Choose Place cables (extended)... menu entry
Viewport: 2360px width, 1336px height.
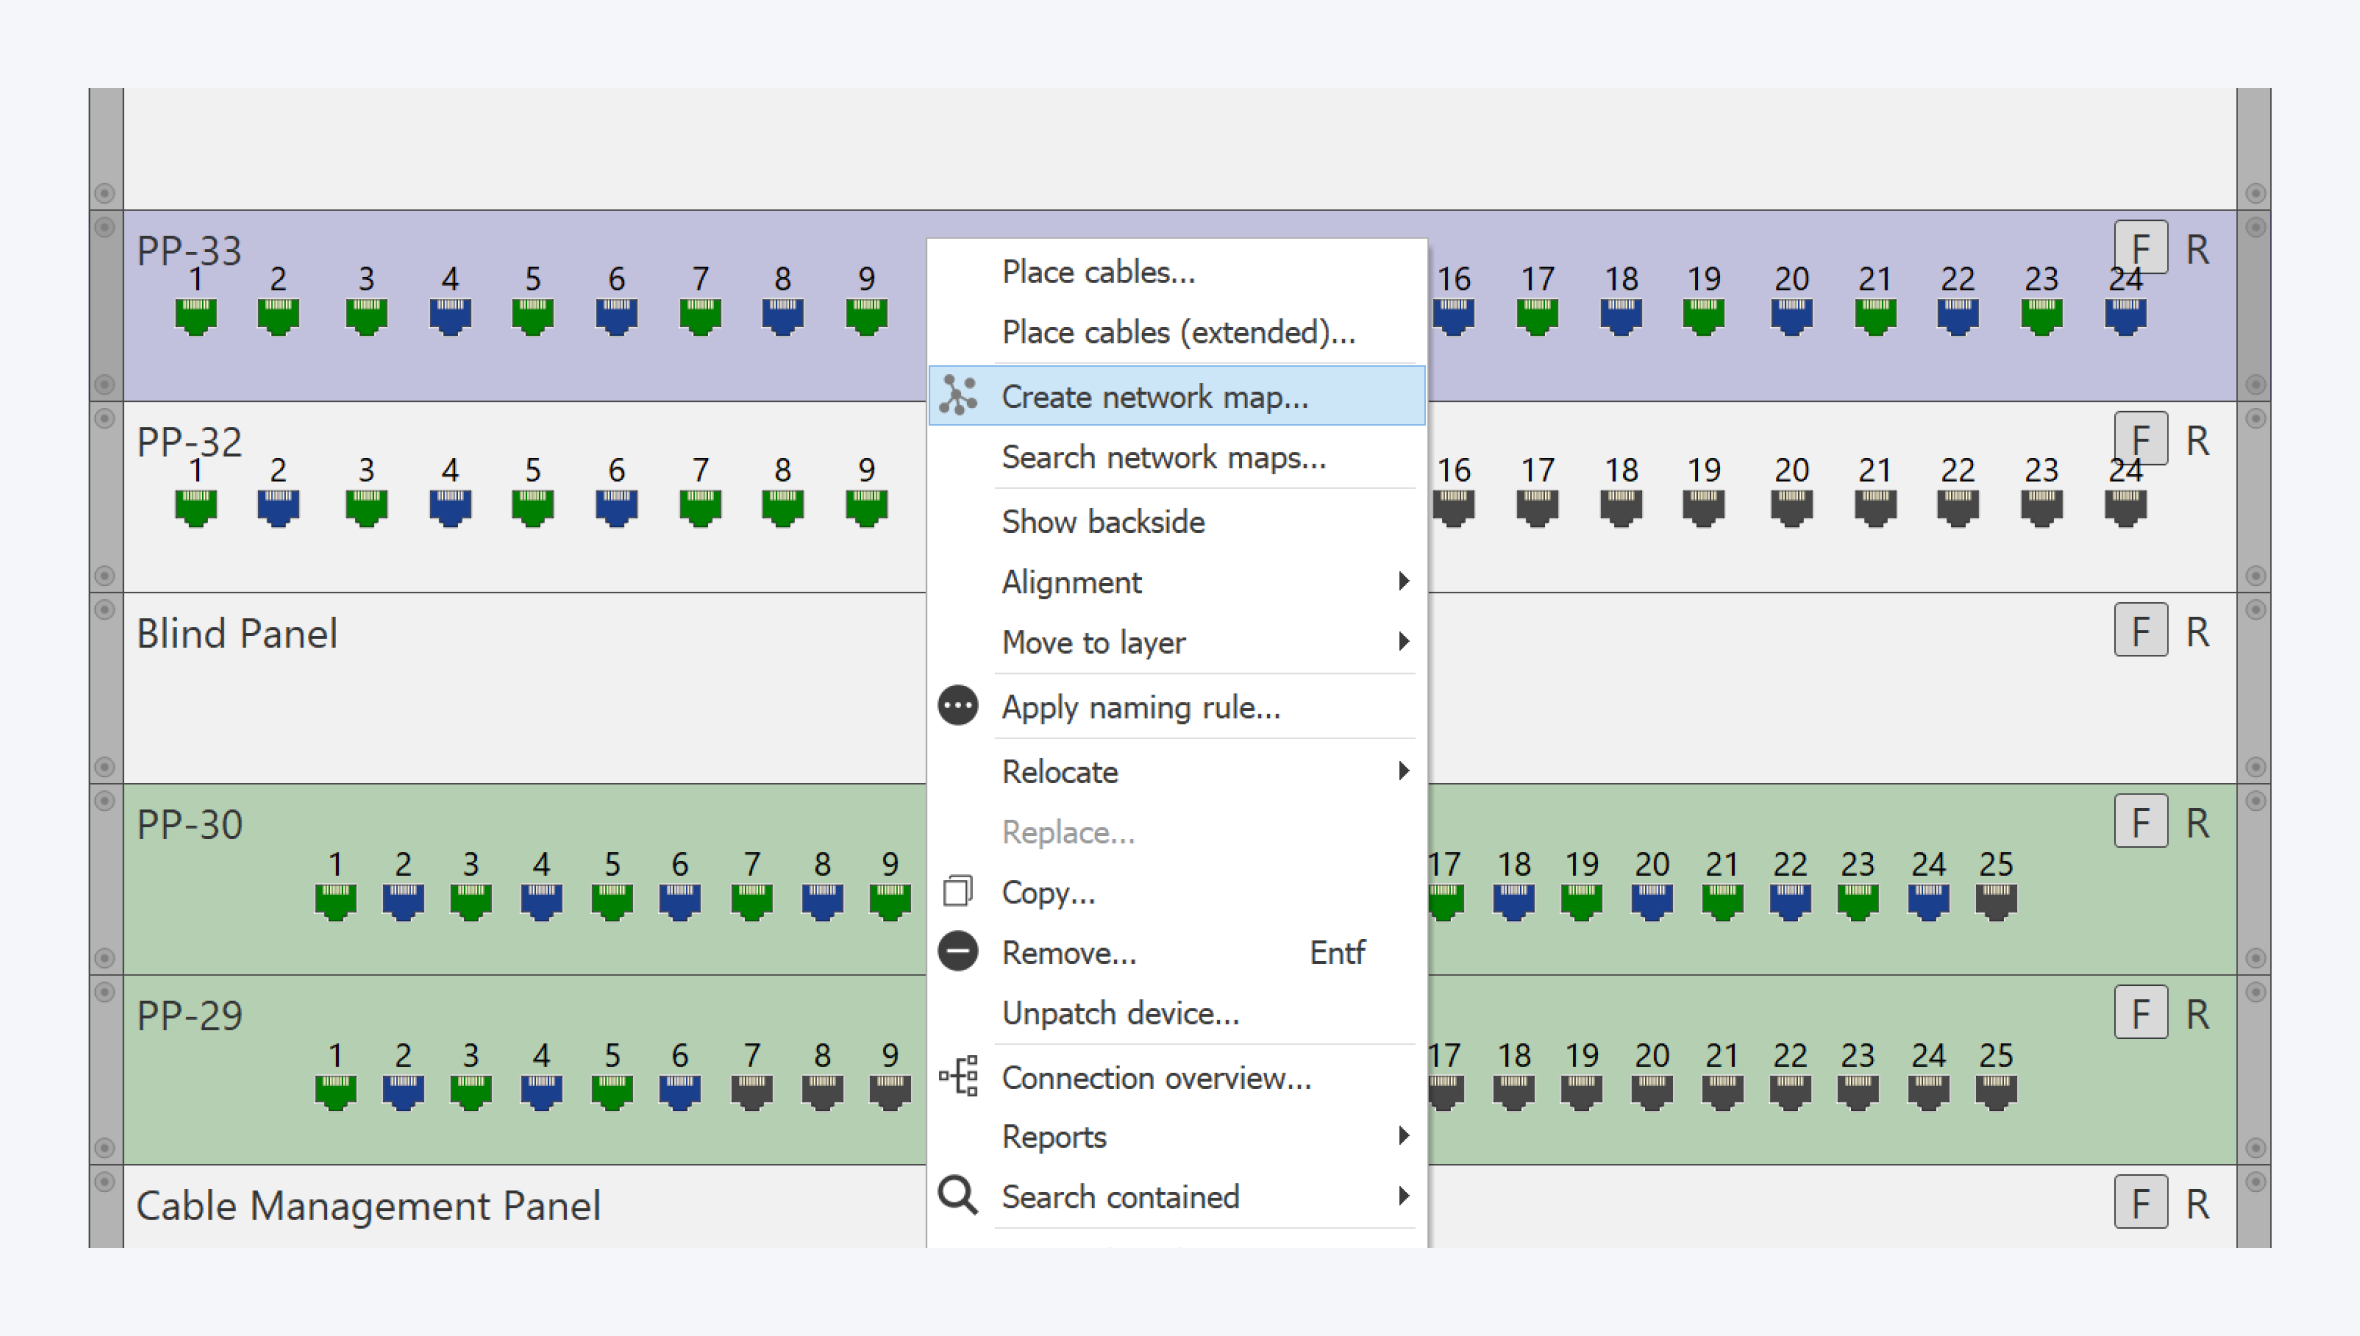point(1178,332)
